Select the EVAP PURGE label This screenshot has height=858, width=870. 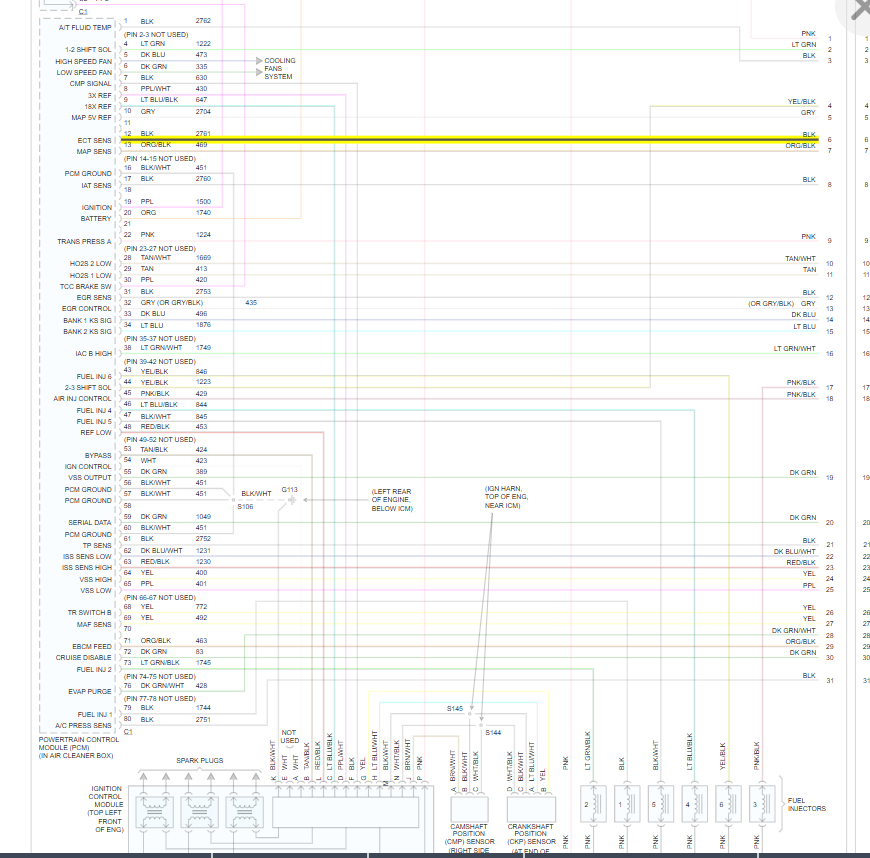click(x=89, y=692)
